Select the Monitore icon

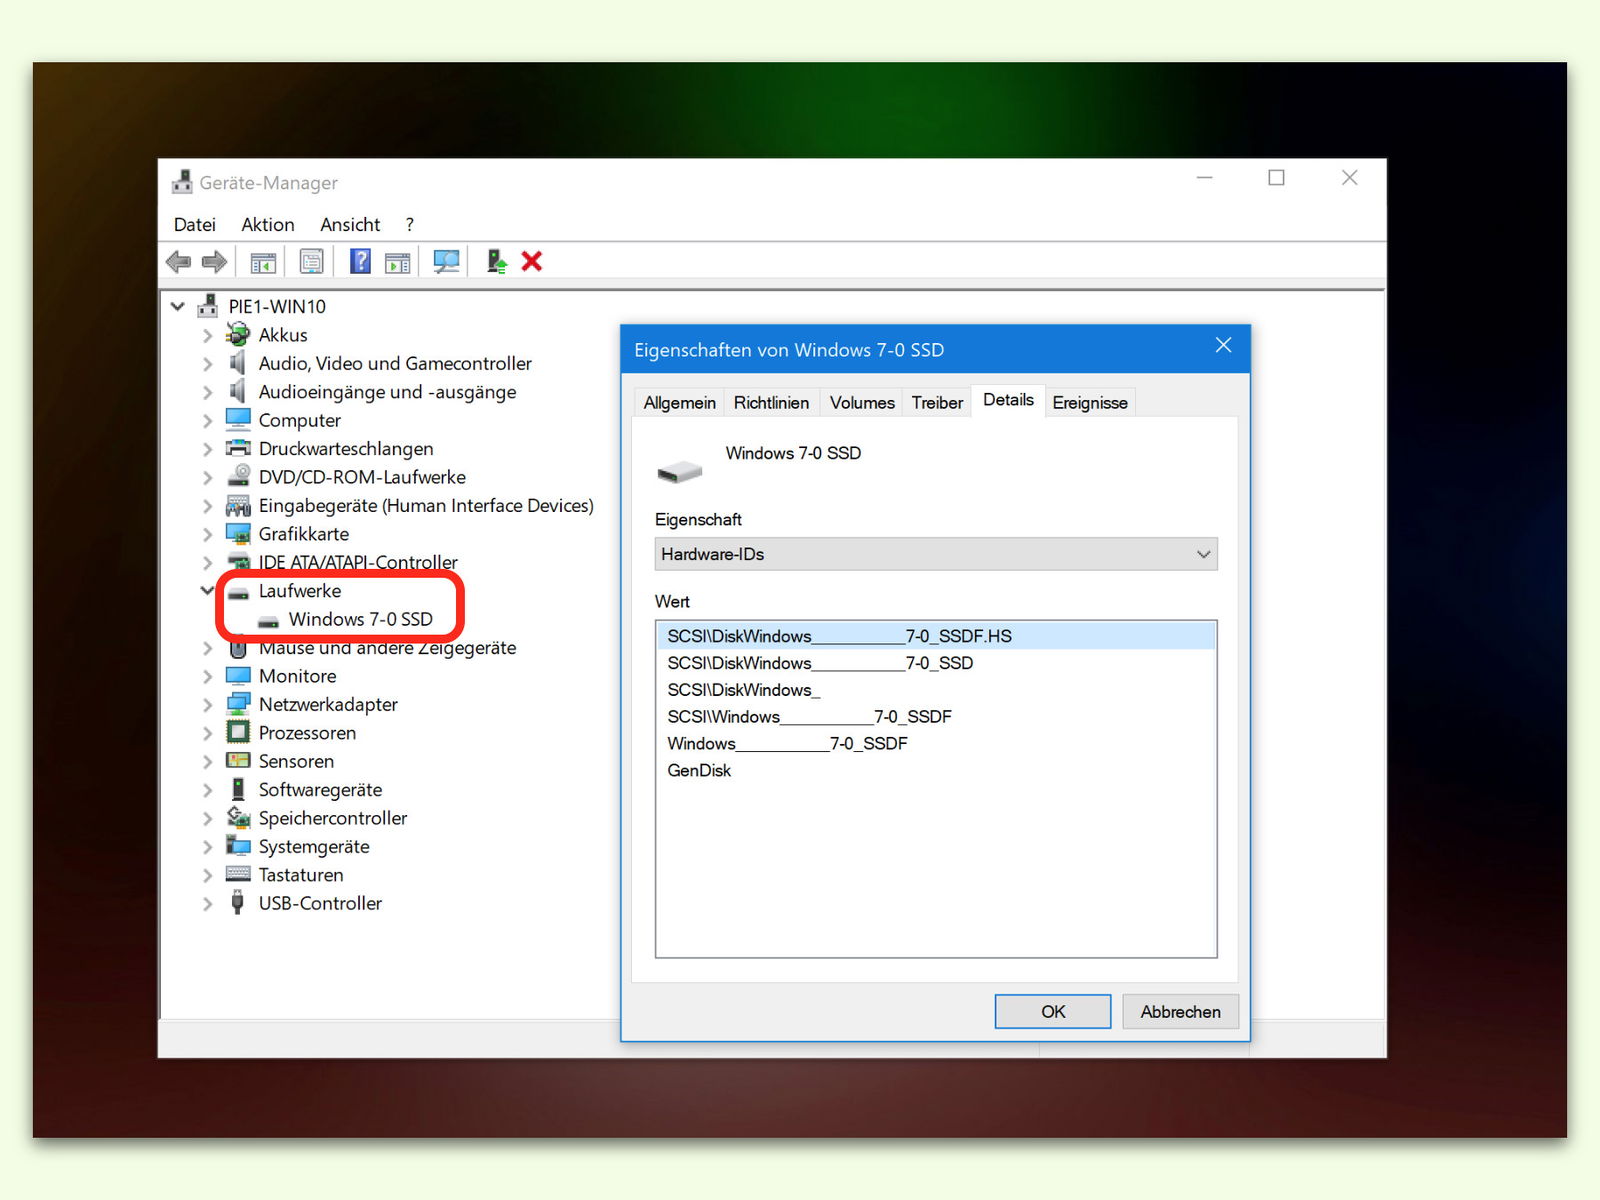(238, 675)
